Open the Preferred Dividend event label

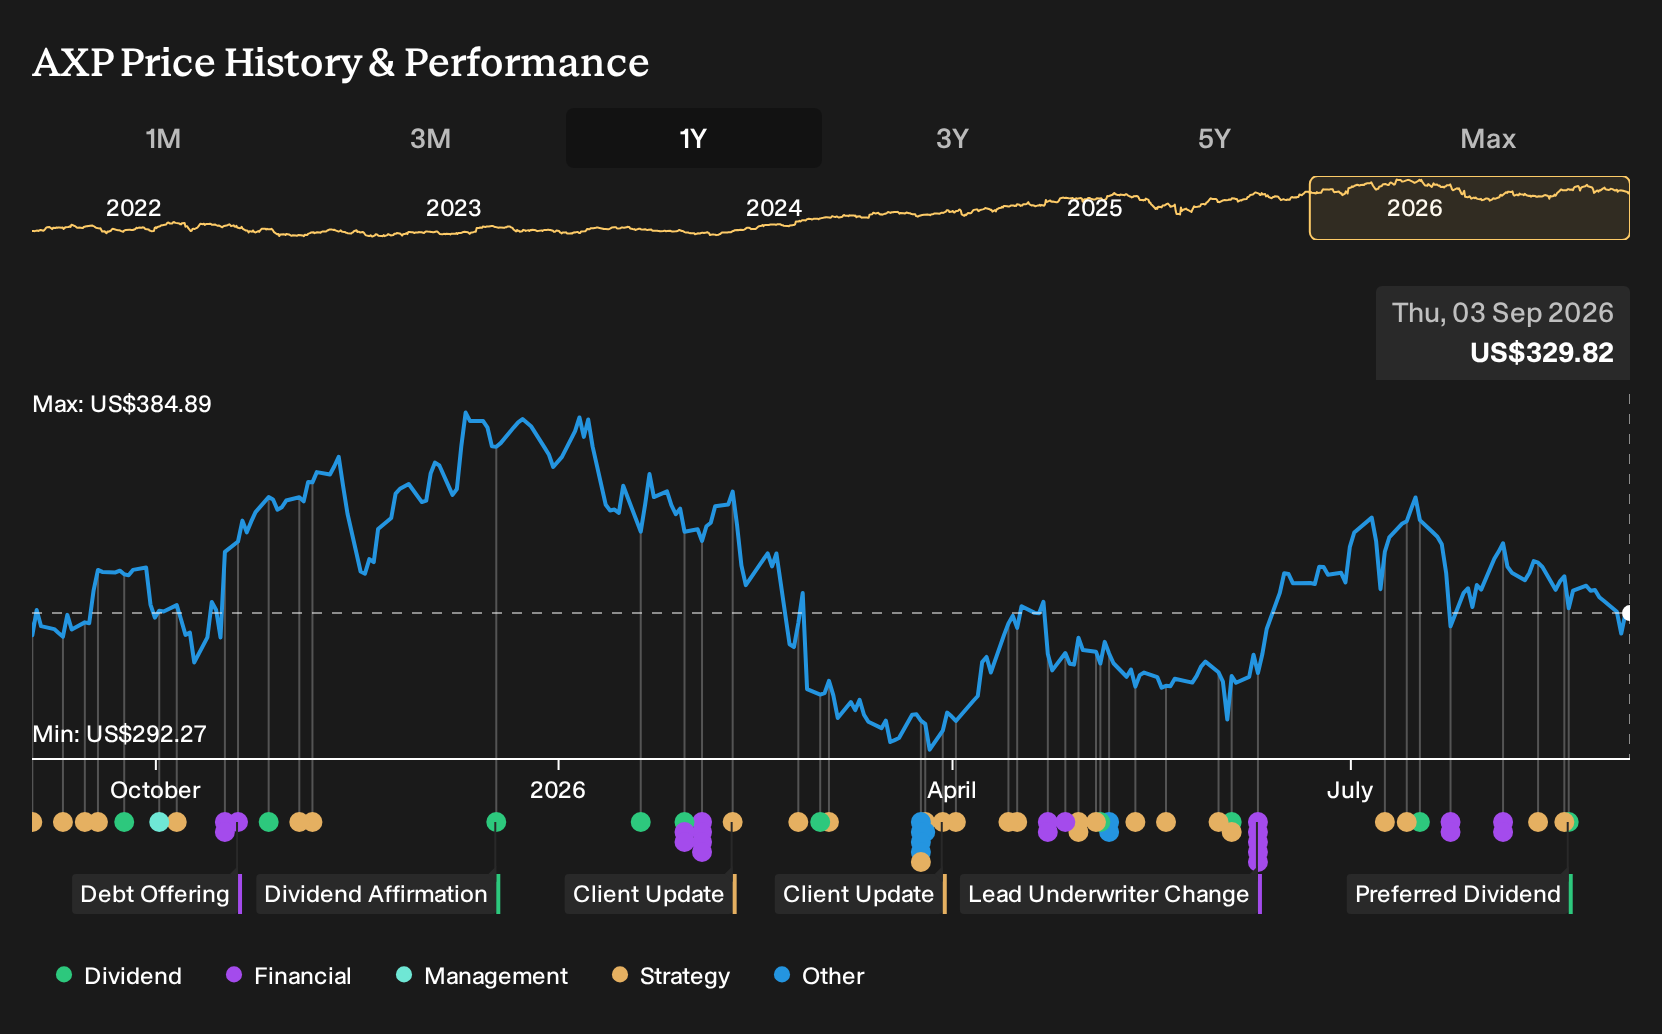[1459, 894]
